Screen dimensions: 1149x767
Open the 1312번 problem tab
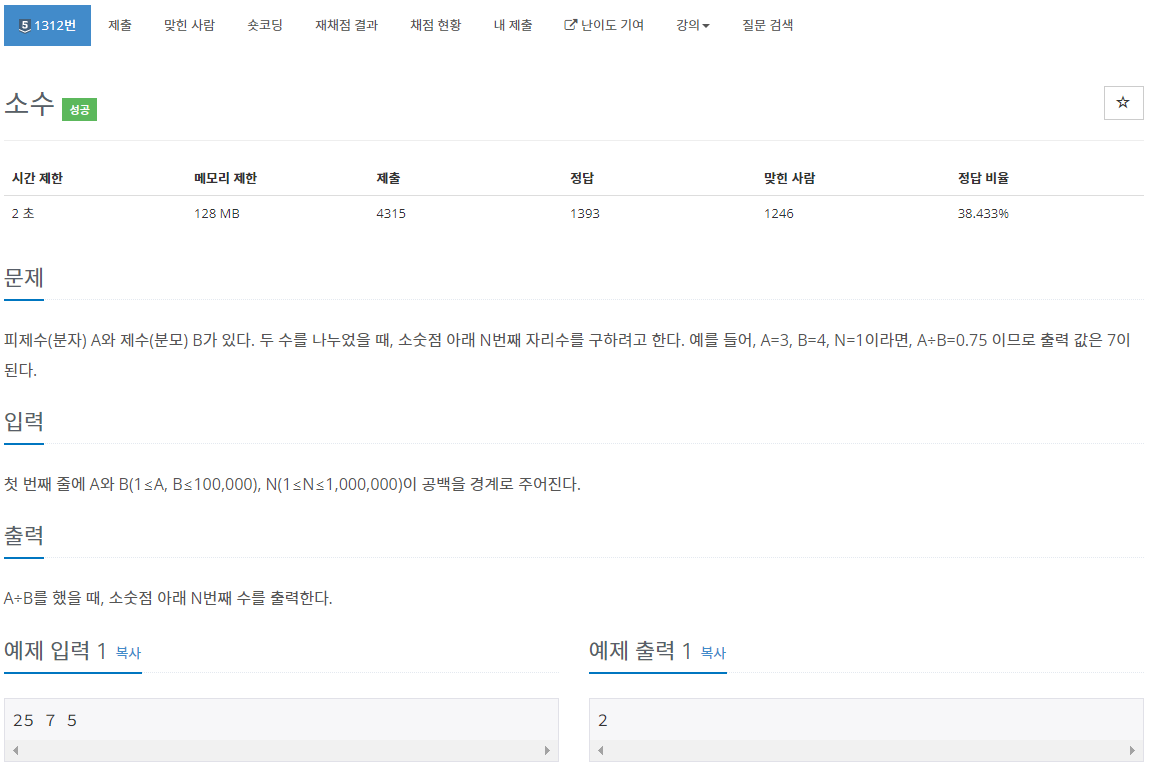coord(48,26)
